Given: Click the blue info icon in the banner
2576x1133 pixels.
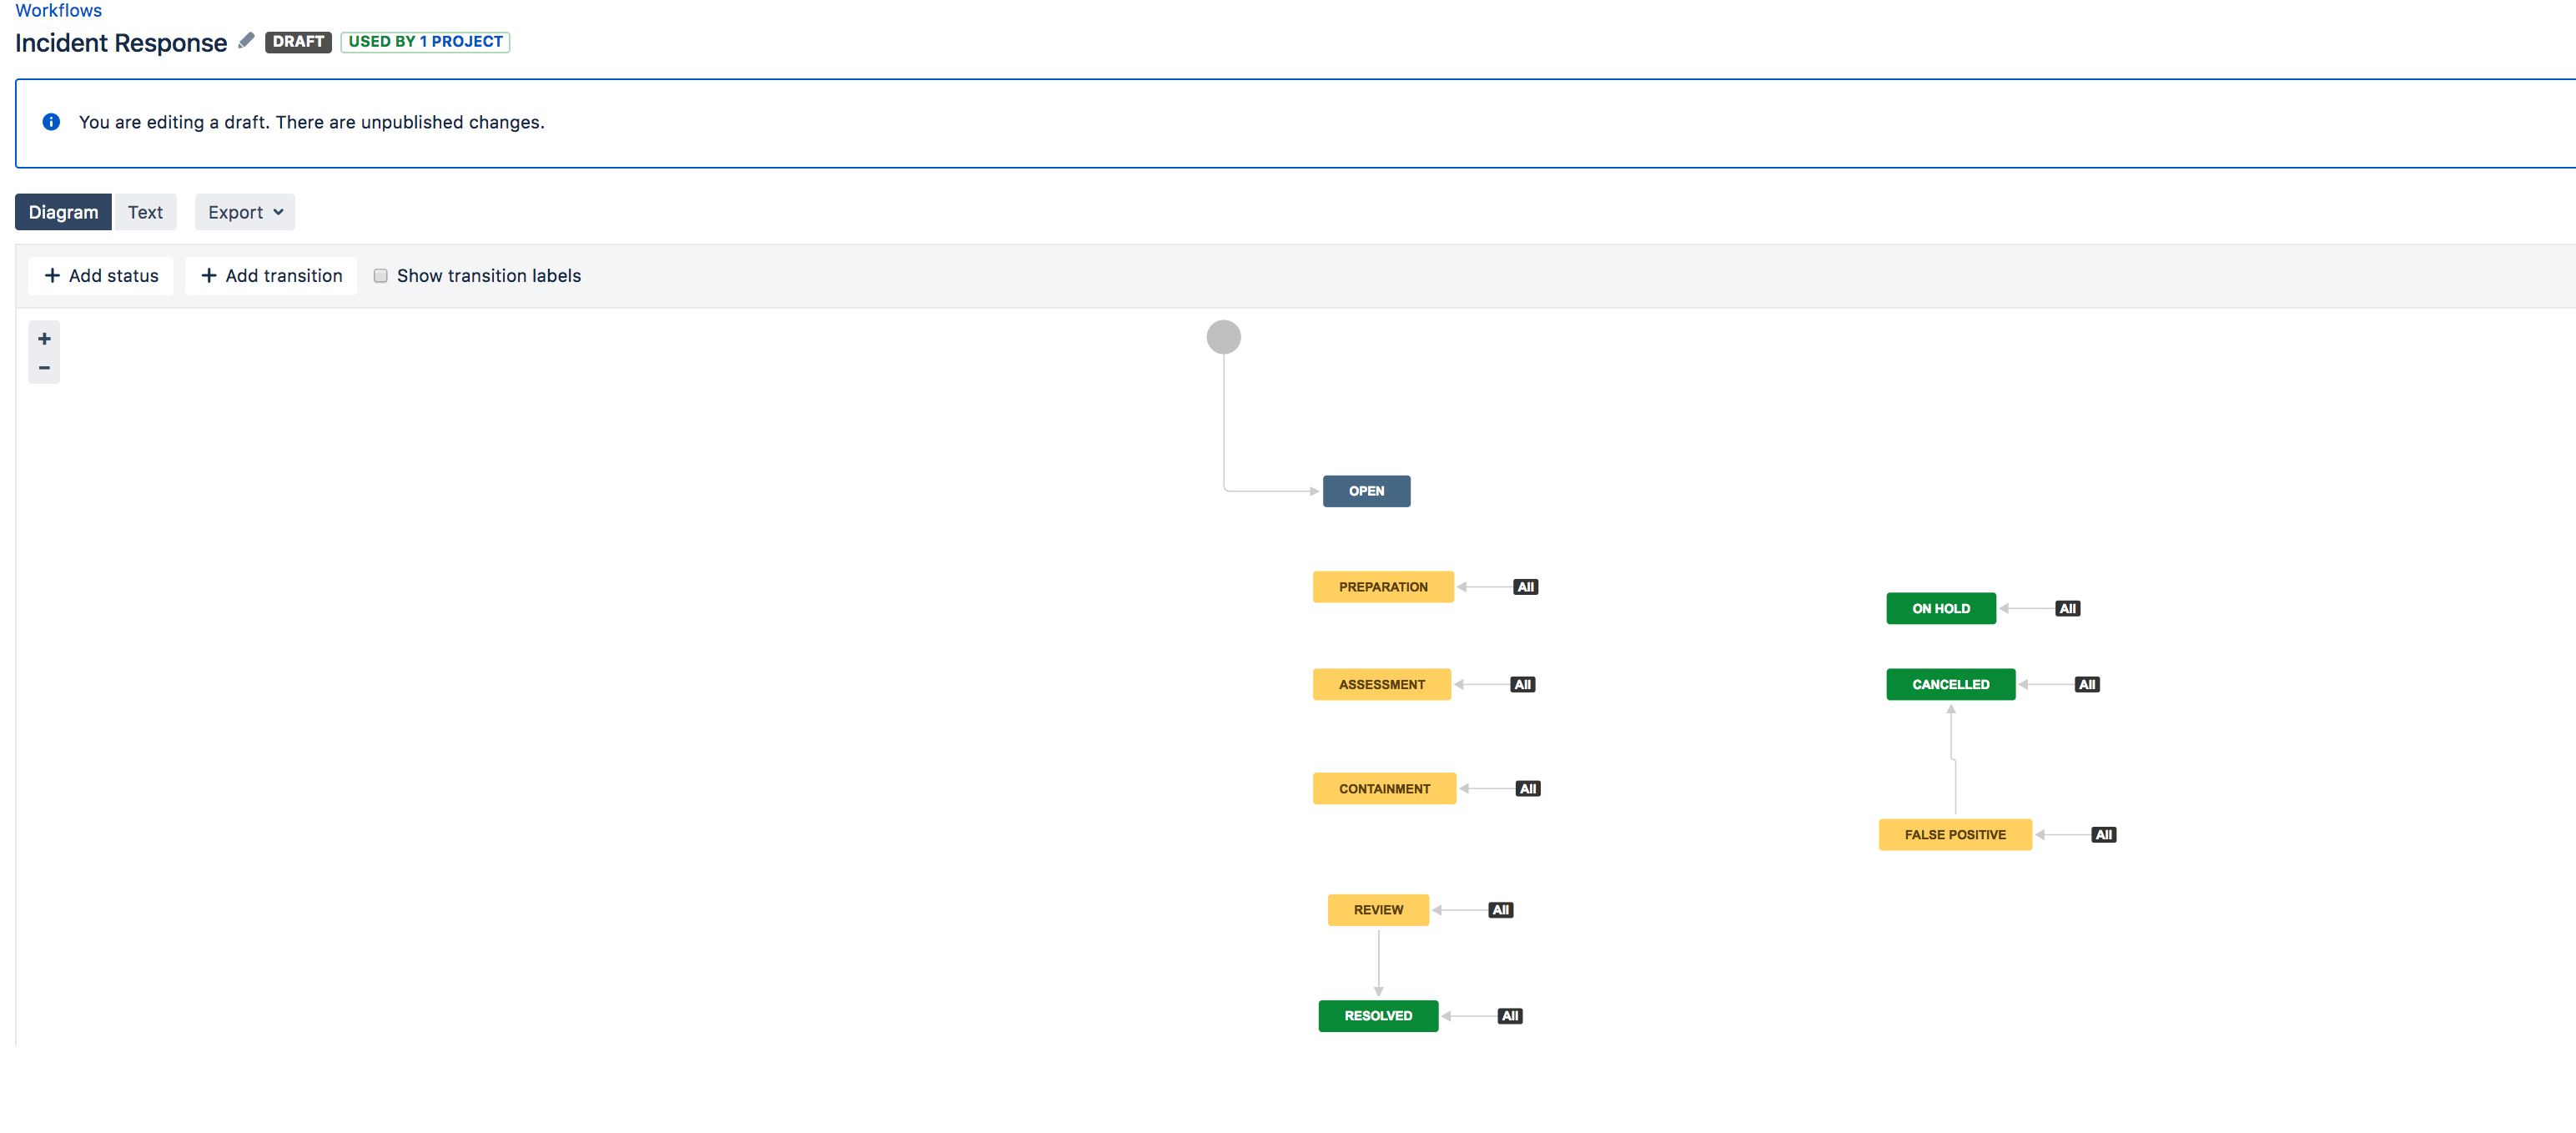Looking at the screenshot, I should [x=51, y=122].
